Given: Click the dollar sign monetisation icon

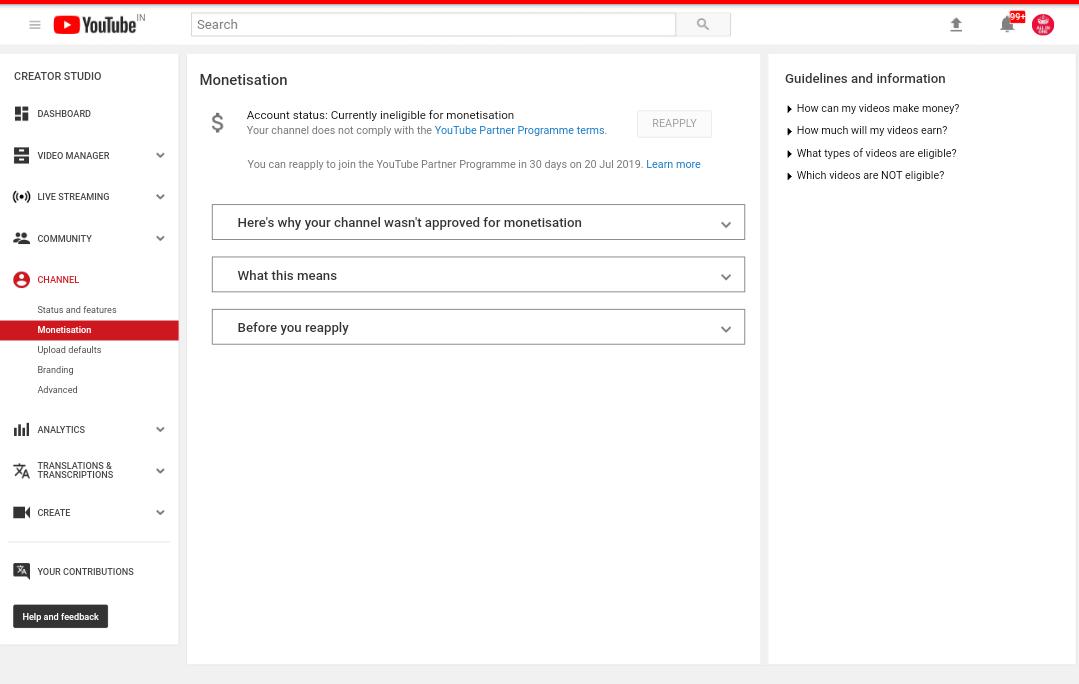Looking at the screenshot, I should pyautogui.click(x=217, y=122).
